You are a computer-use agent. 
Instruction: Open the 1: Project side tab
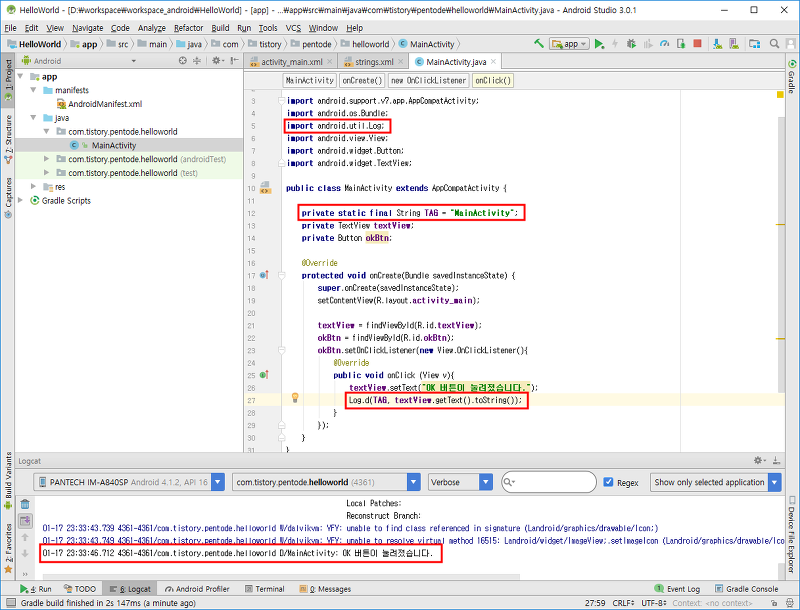pyautogui.click(x=8, y=81)
